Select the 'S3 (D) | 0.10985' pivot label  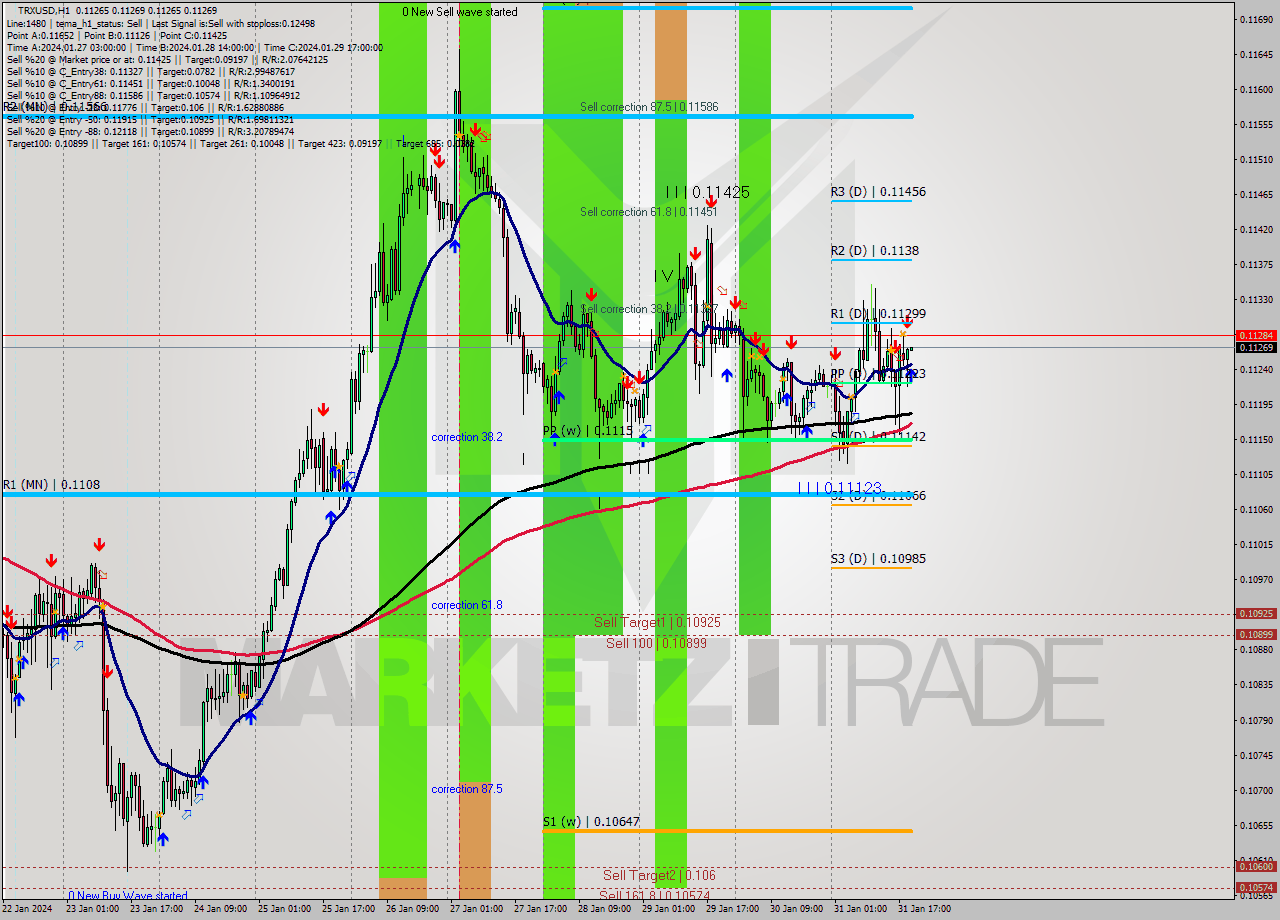point(878,558)
